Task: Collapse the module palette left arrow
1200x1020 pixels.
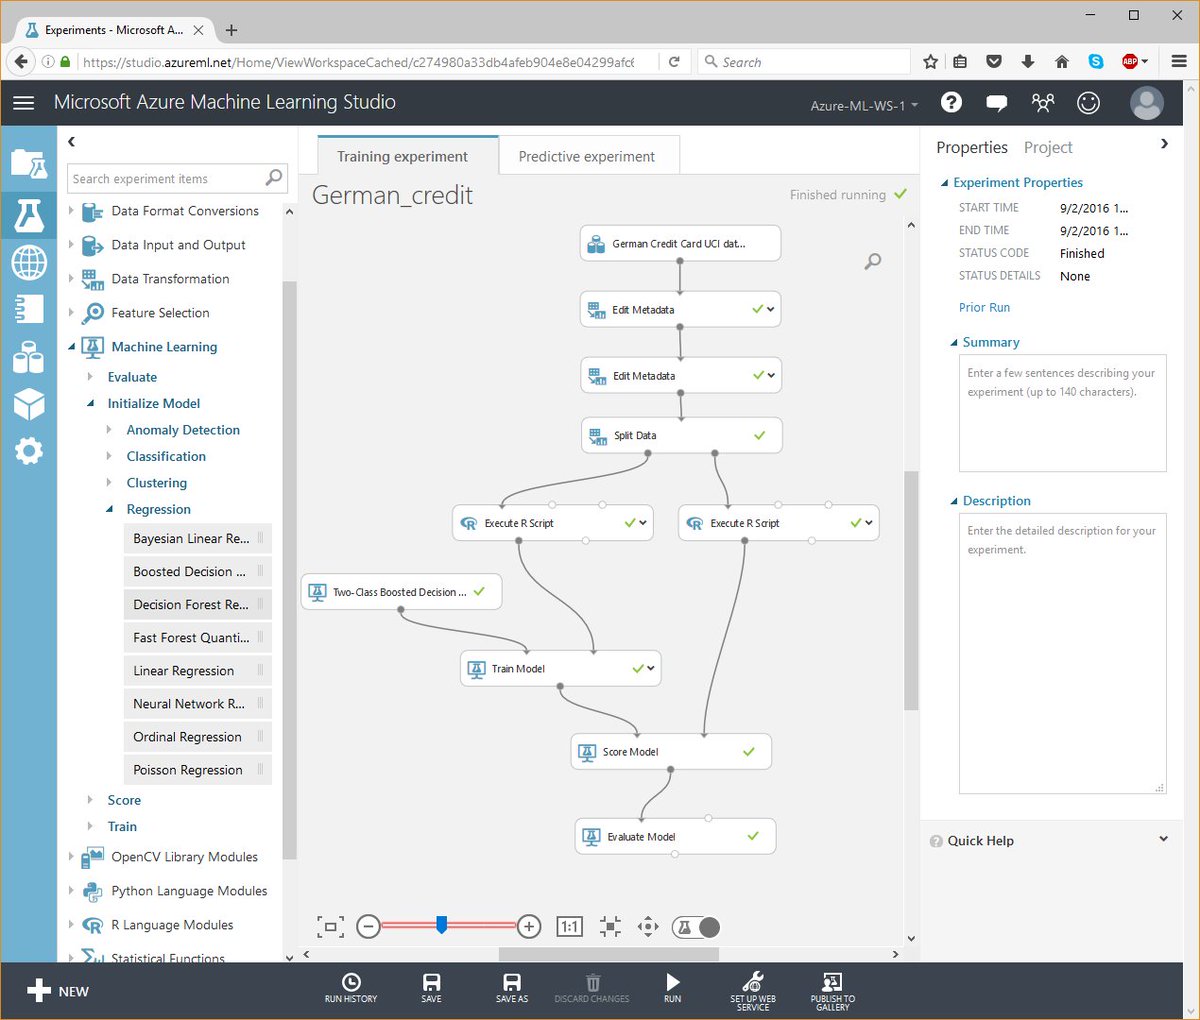Action: tap(71, 142)
